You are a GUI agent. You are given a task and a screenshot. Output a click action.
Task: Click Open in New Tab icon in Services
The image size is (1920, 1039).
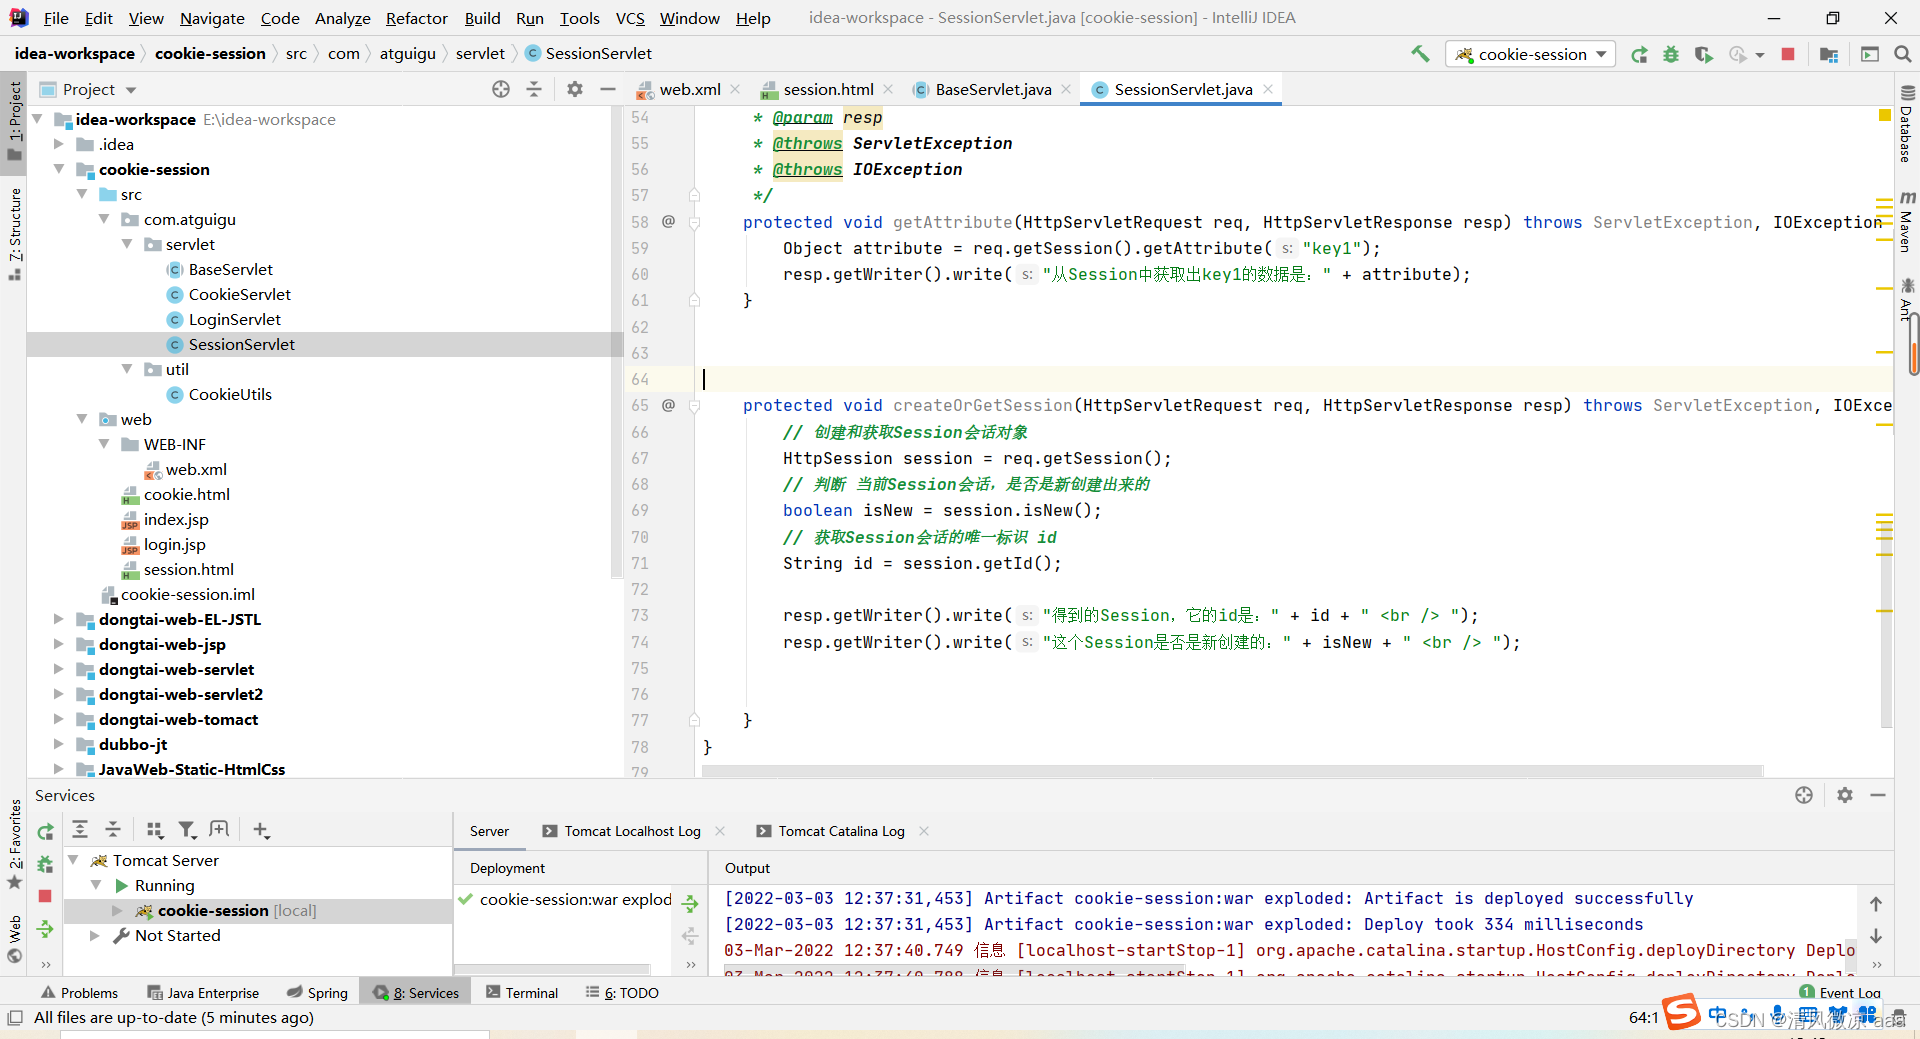coord(219,829)
